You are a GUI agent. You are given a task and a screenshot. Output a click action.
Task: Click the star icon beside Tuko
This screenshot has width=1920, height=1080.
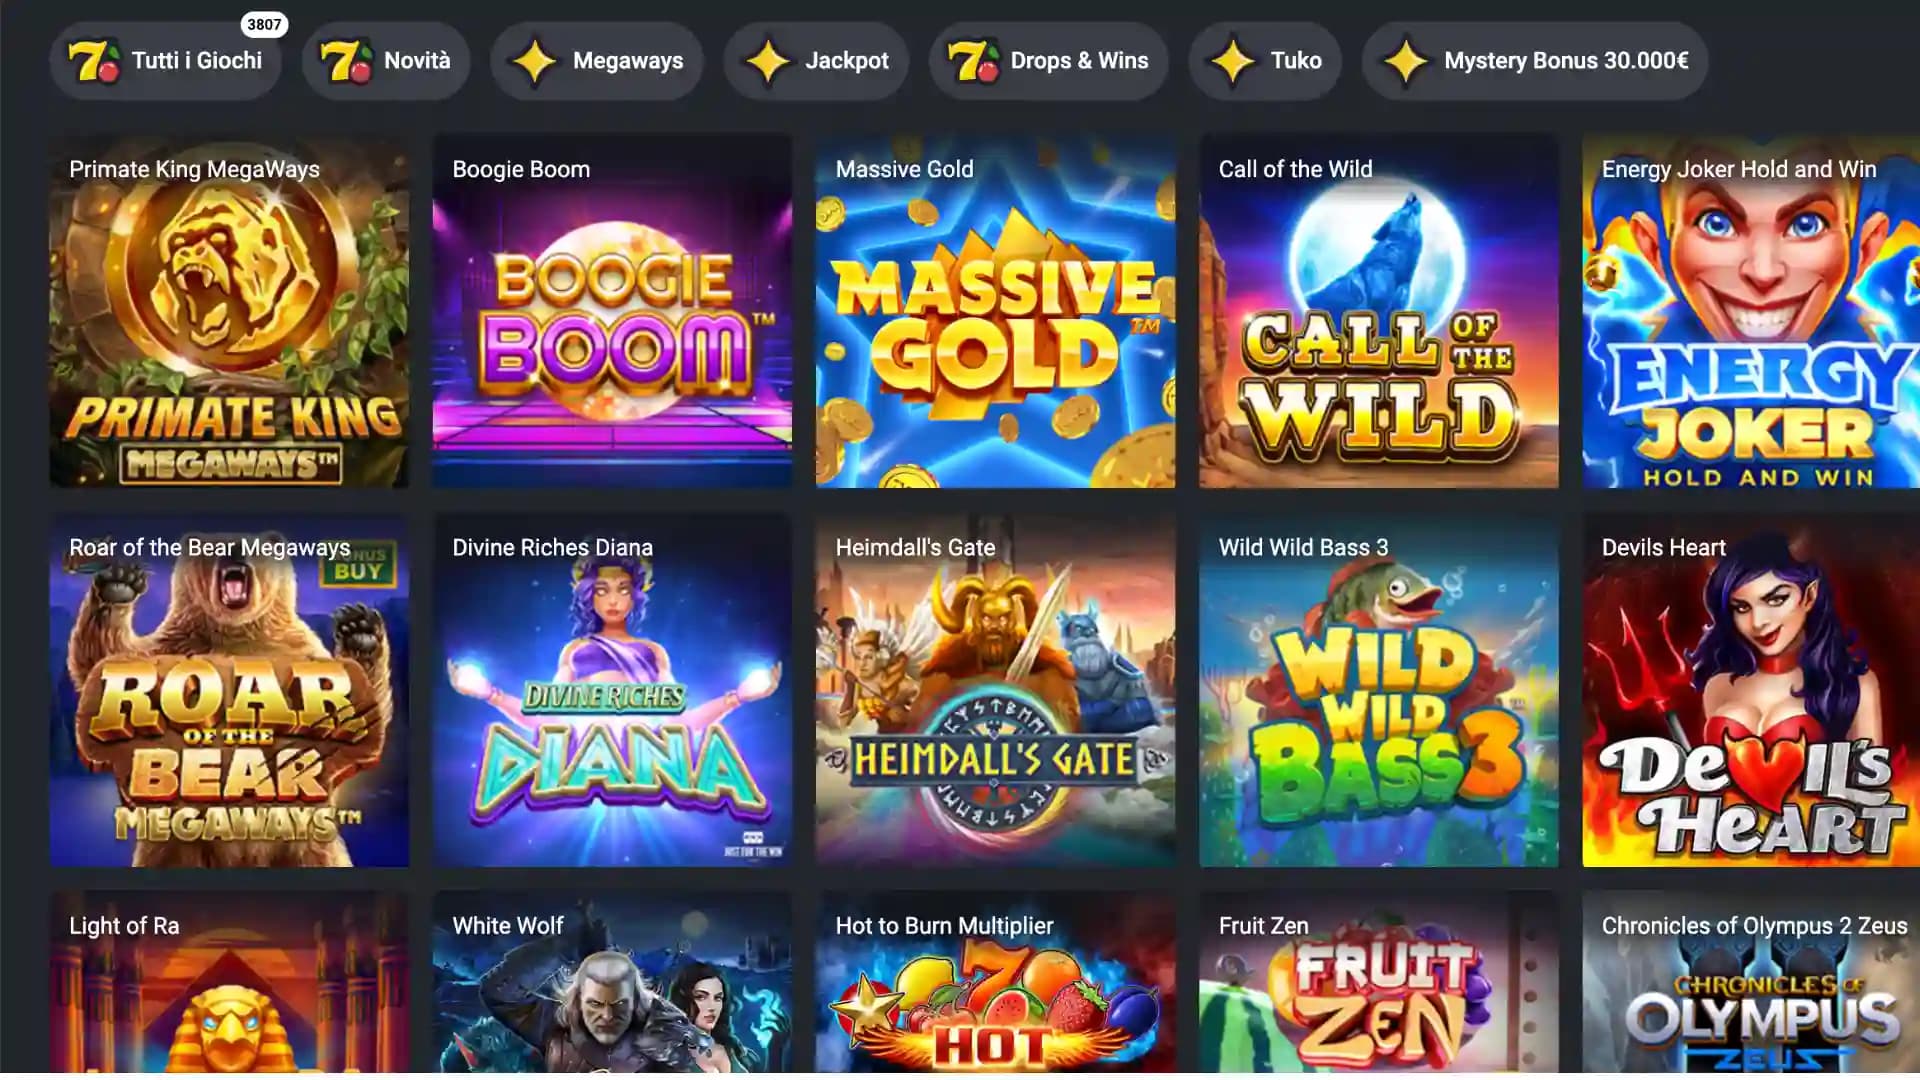pos(1233,61)
